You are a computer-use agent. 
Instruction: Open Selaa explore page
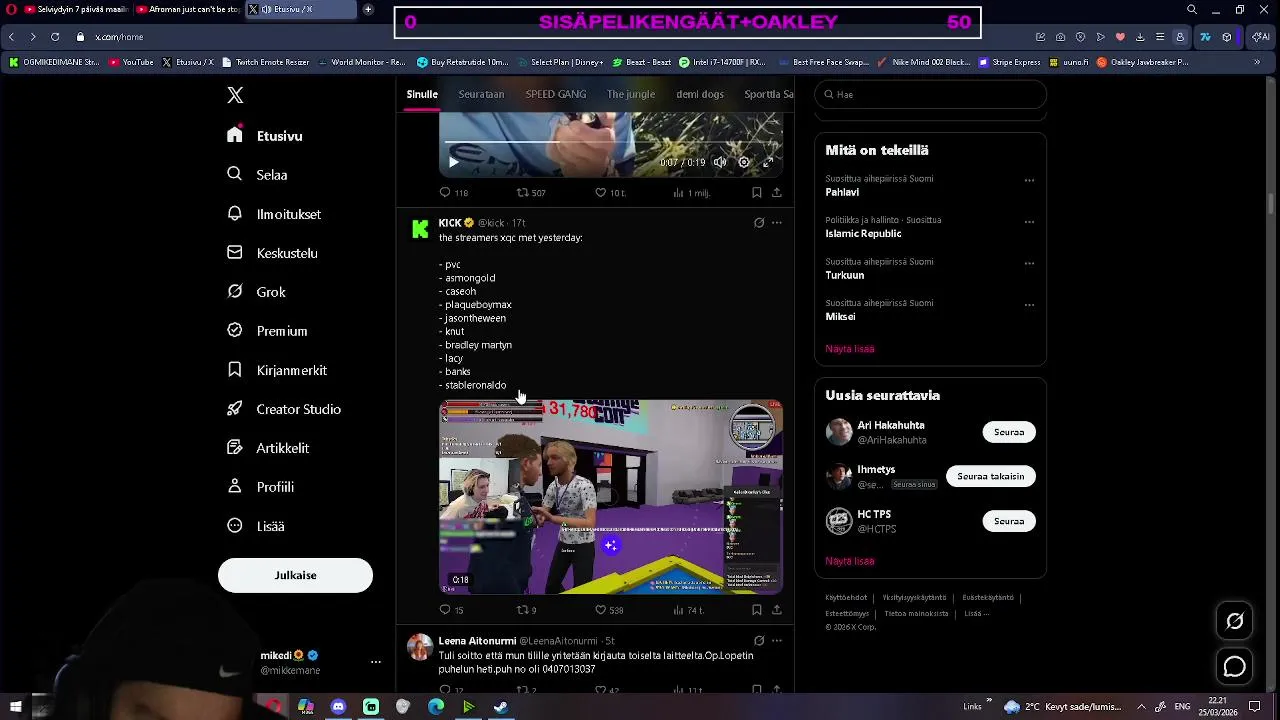[x=258, y=175]
